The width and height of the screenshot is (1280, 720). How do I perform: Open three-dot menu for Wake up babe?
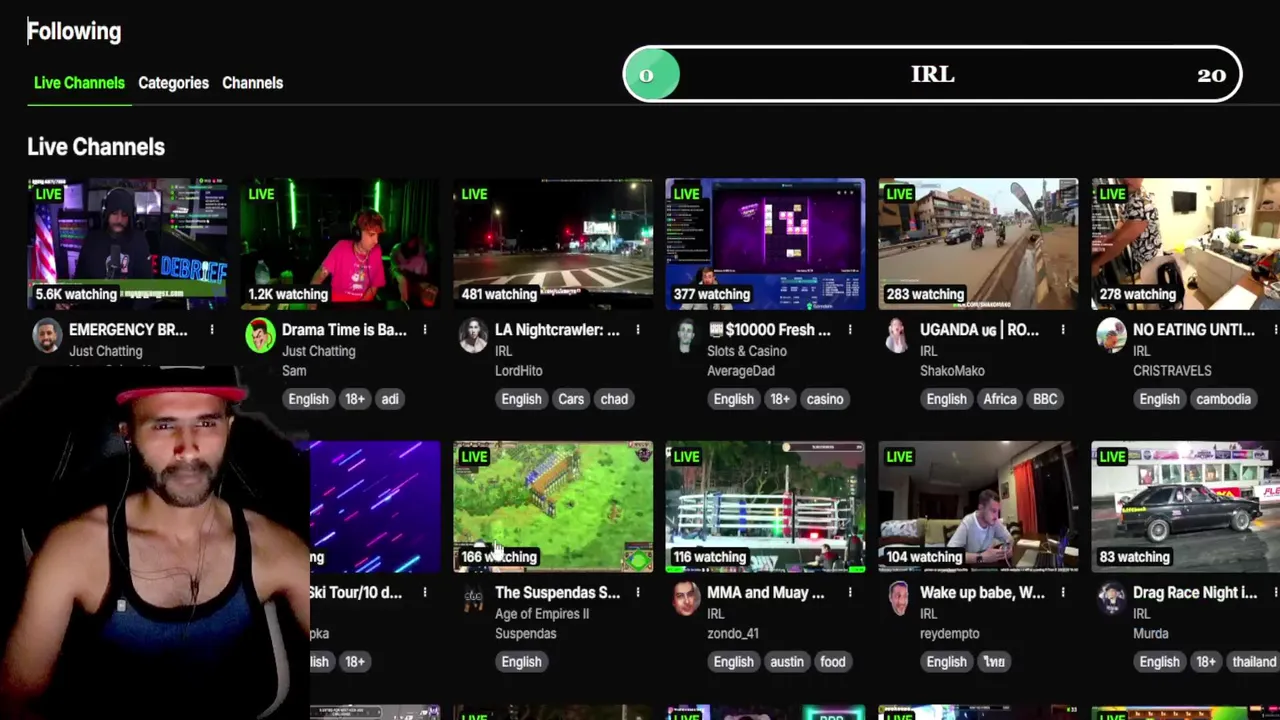coord(1063,593)
